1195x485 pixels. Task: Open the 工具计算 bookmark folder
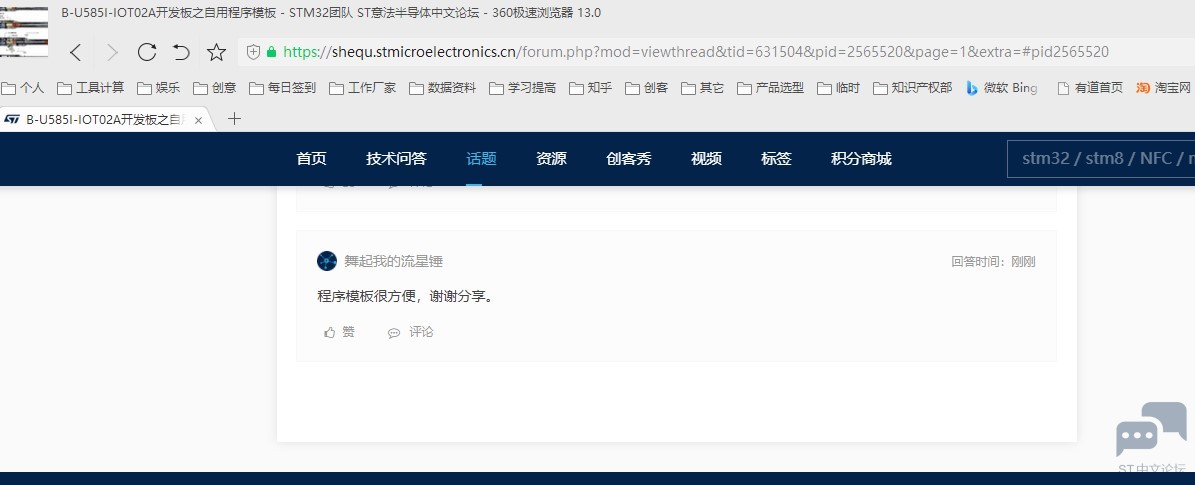(91, 88)
